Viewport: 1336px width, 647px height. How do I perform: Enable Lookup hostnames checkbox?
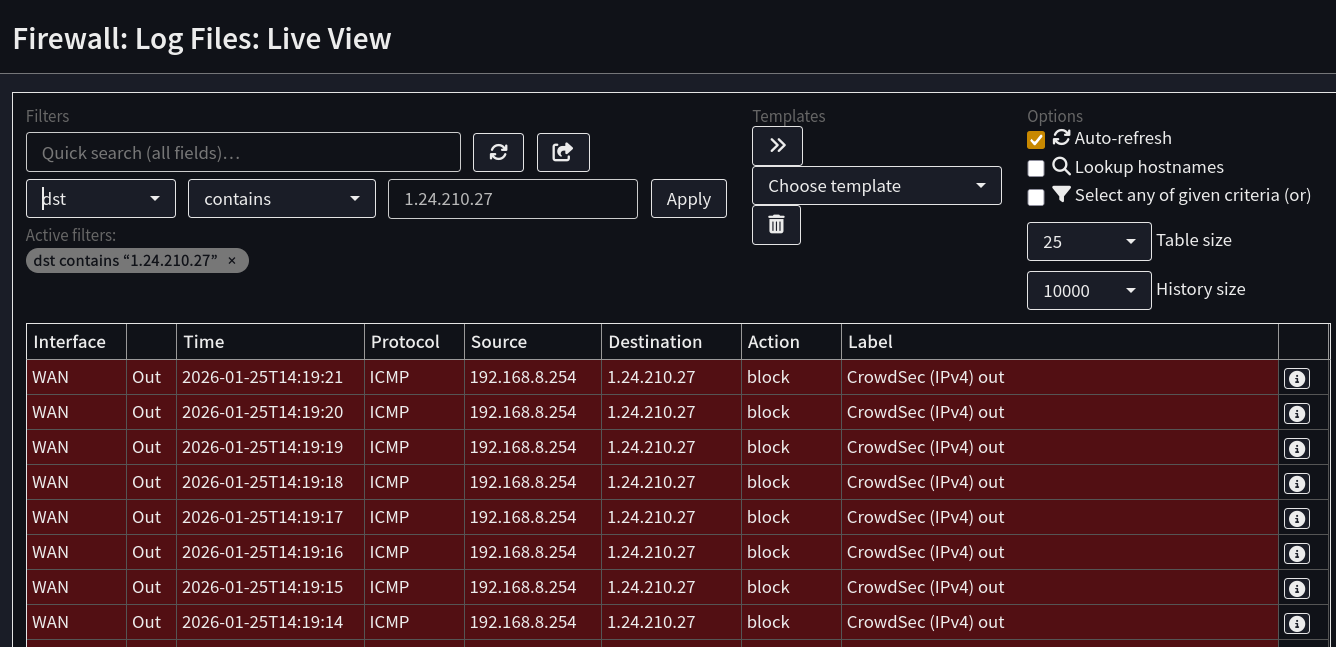[1036, 168]
